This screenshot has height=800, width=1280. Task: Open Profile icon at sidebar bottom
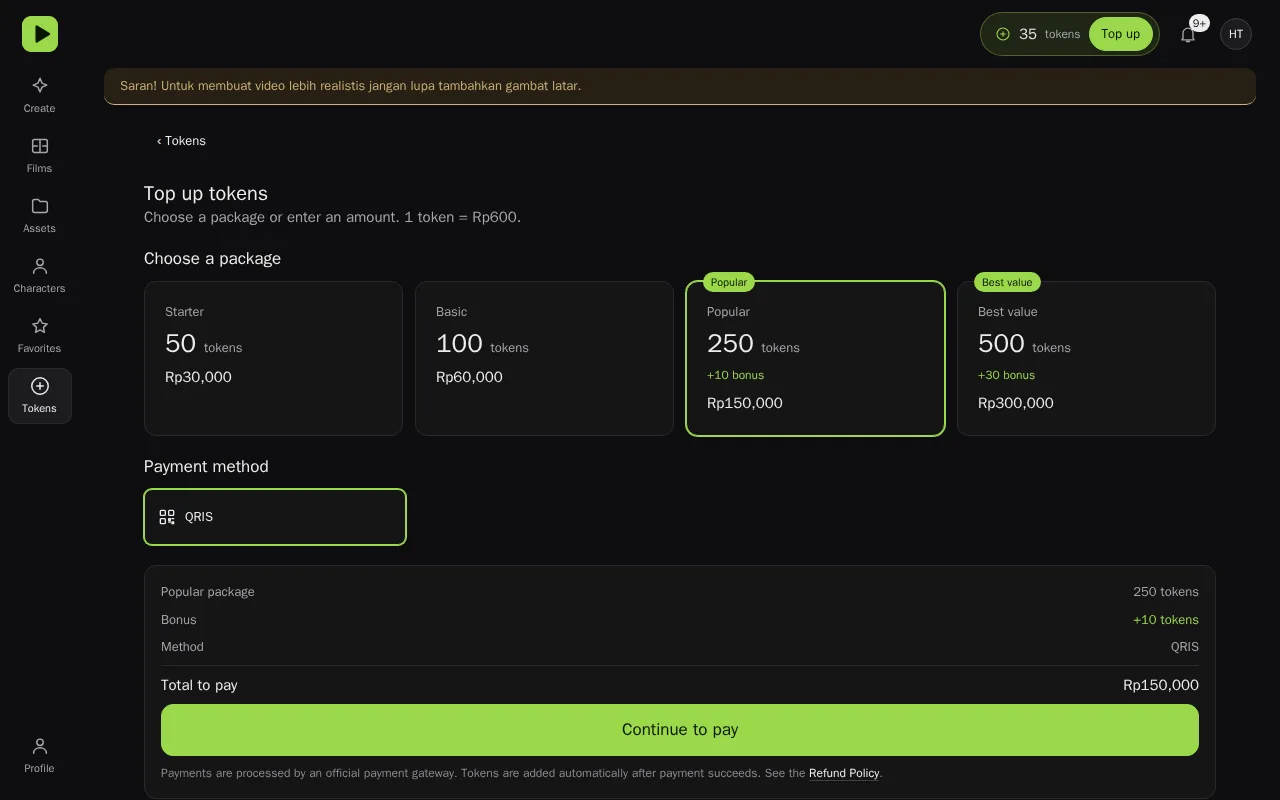coord(40,746)
